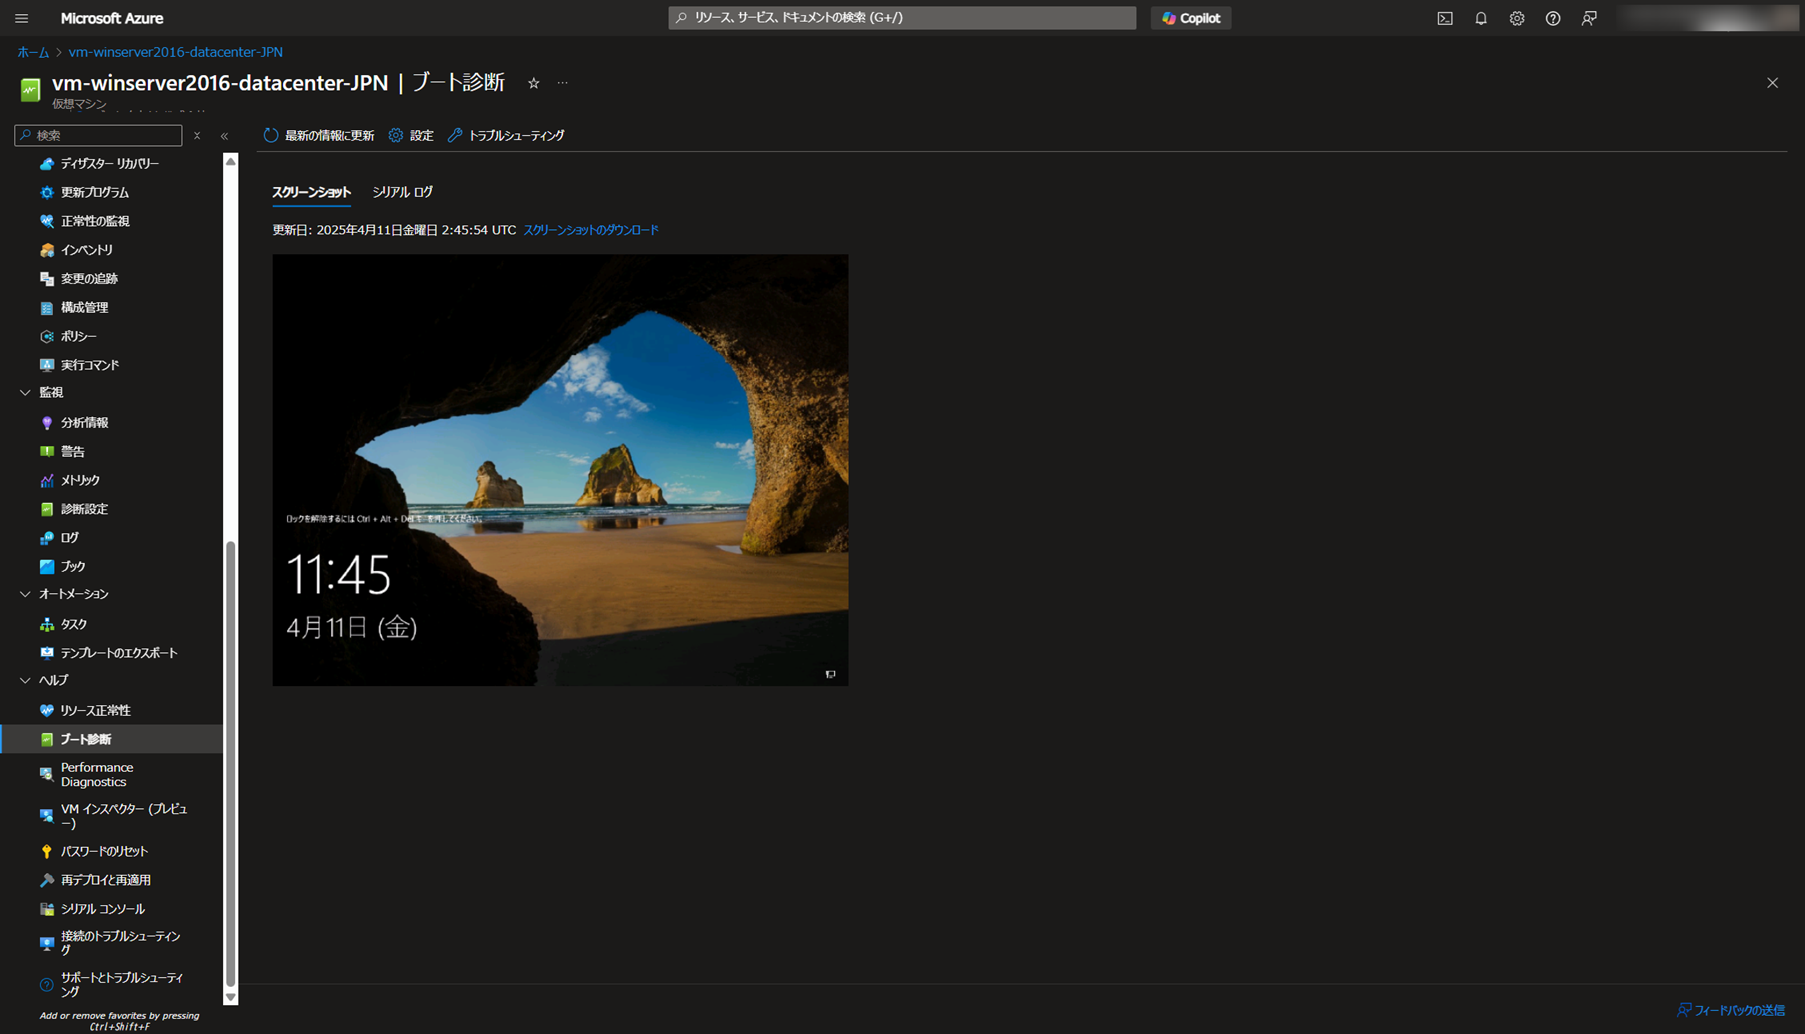1805x1034 pixels.
Task: Collapse the オートメーション section
Action: (25, 594)
